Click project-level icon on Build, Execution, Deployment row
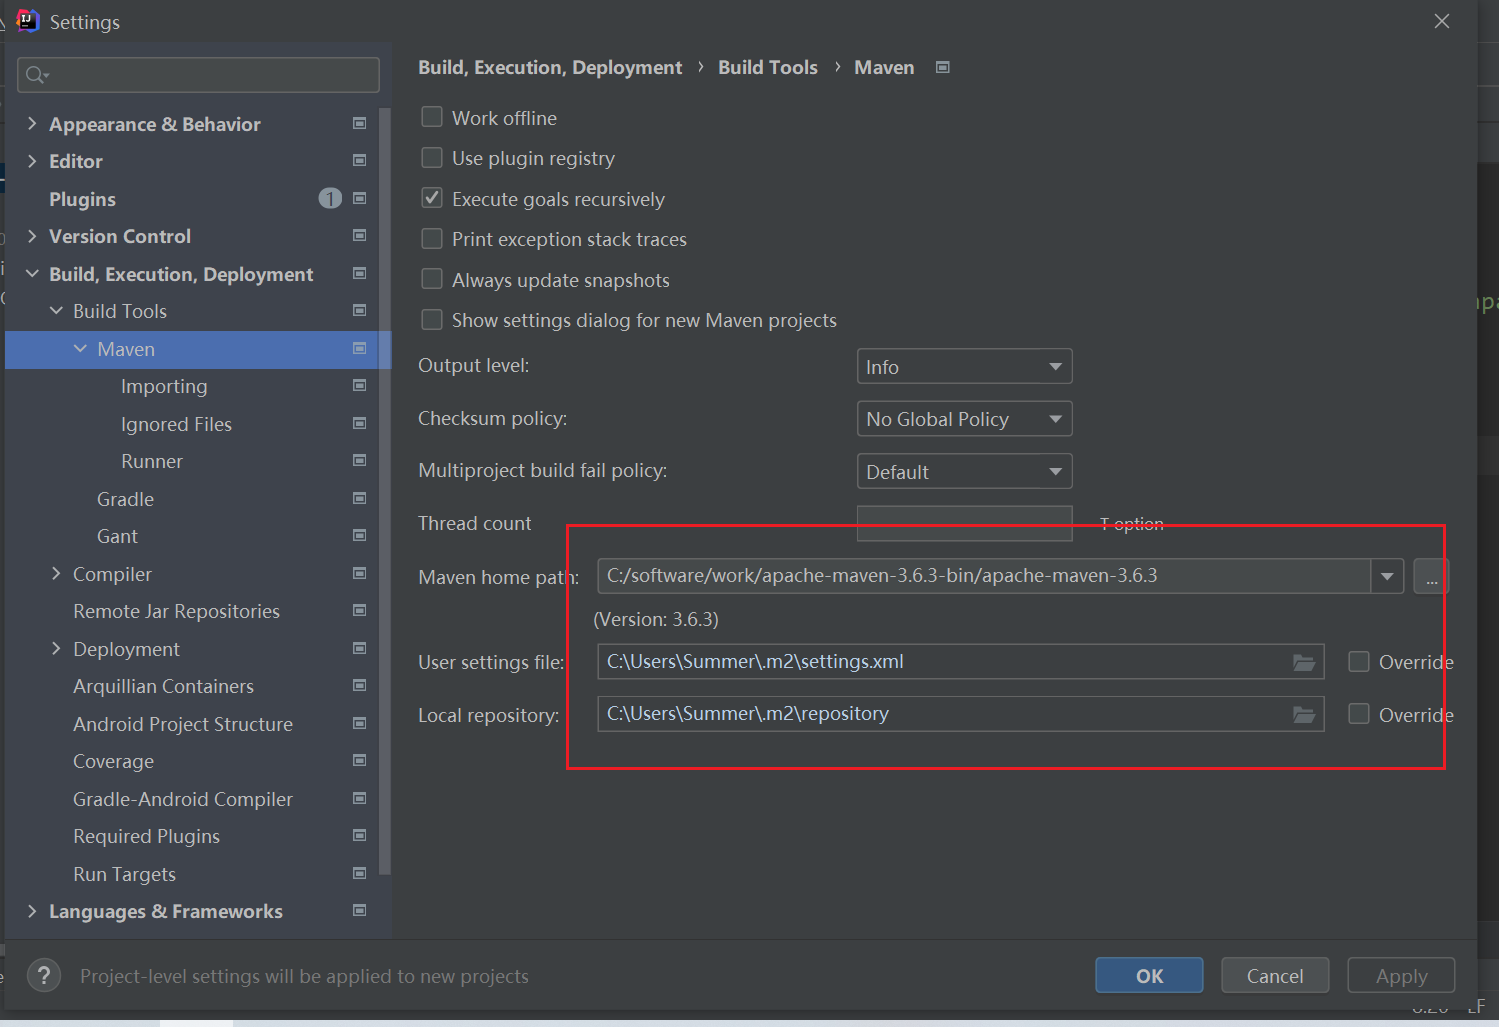The image size is (1499, 1027). click(359, 273)
